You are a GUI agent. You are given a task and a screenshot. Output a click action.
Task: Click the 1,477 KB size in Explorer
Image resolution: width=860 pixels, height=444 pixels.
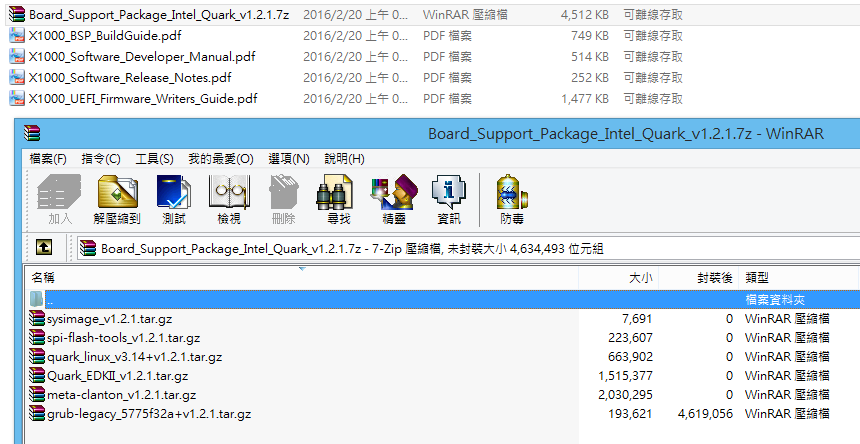(585, 99)
